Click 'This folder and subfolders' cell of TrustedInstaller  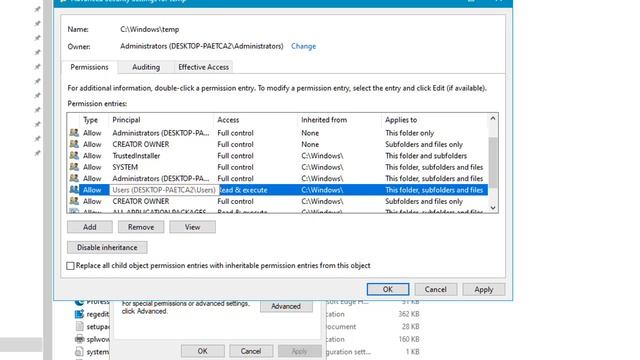pos(426,156)
